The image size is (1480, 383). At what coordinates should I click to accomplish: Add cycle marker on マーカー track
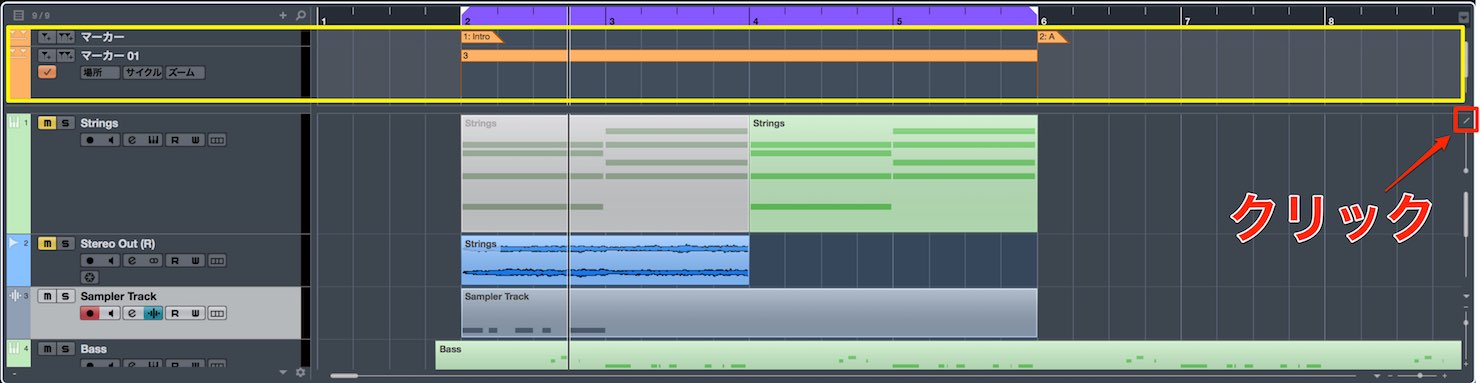[66, 37]
